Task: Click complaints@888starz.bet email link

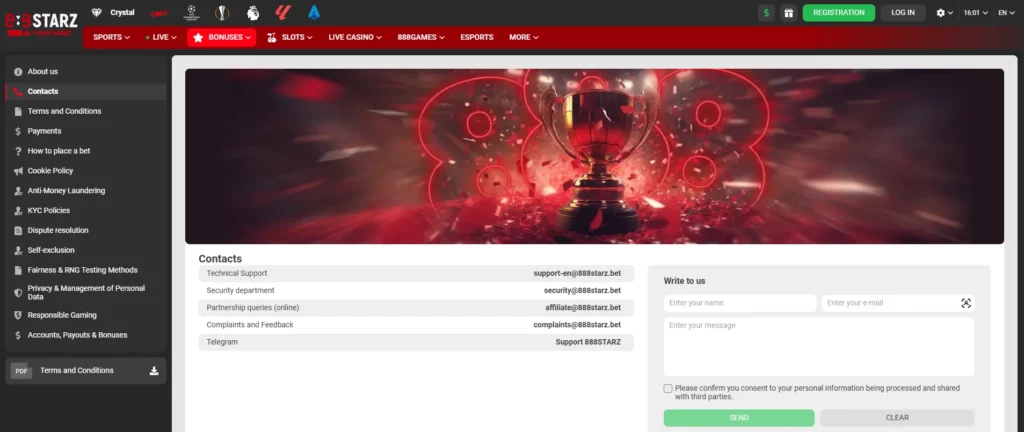Action: (x=577, y=324)
